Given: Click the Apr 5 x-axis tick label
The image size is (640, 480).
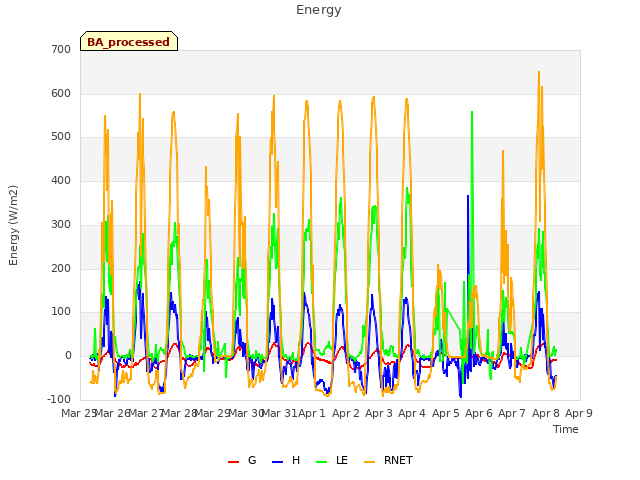Looking at the screenshot, I should pyautogui.click(x=446, y=413).
